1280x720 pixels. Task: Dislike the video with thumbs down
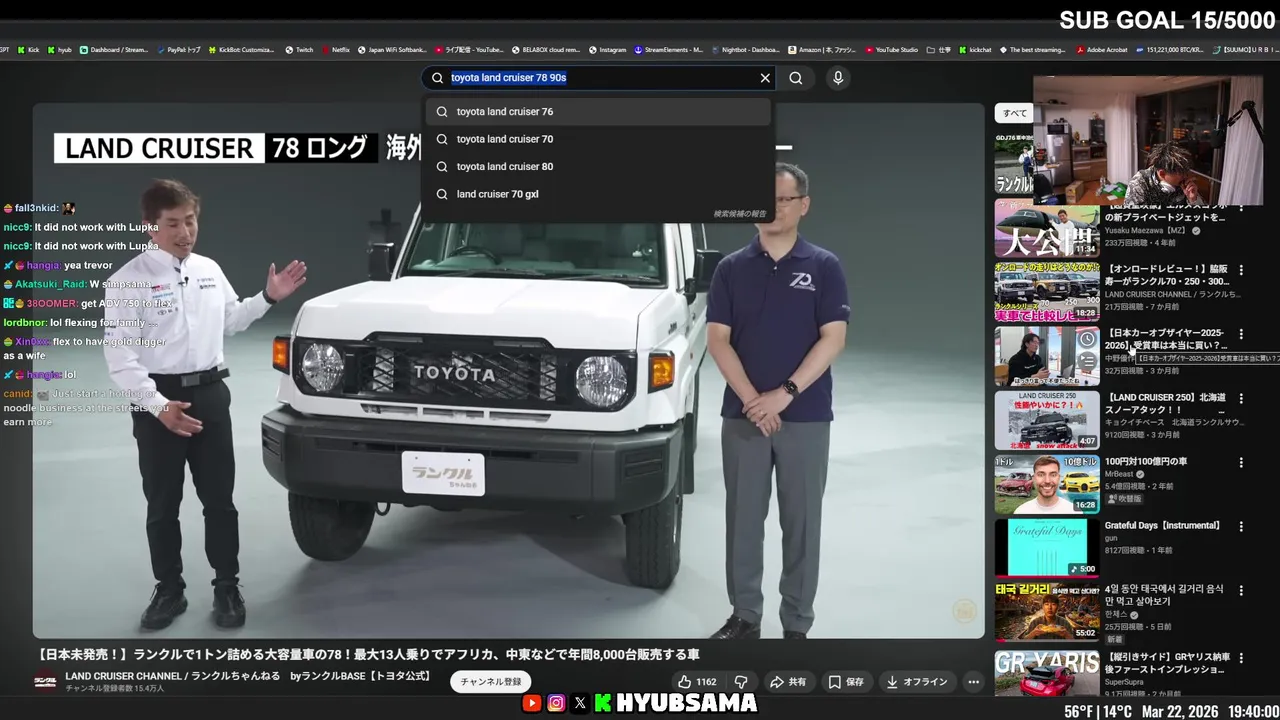tap(742, 682)
